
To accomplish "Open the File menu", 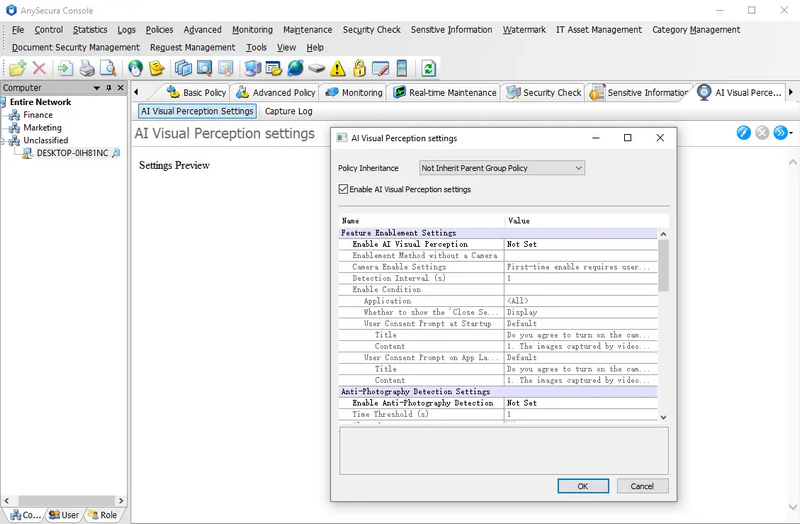I will pyautogui.click(x=18, y=30).
